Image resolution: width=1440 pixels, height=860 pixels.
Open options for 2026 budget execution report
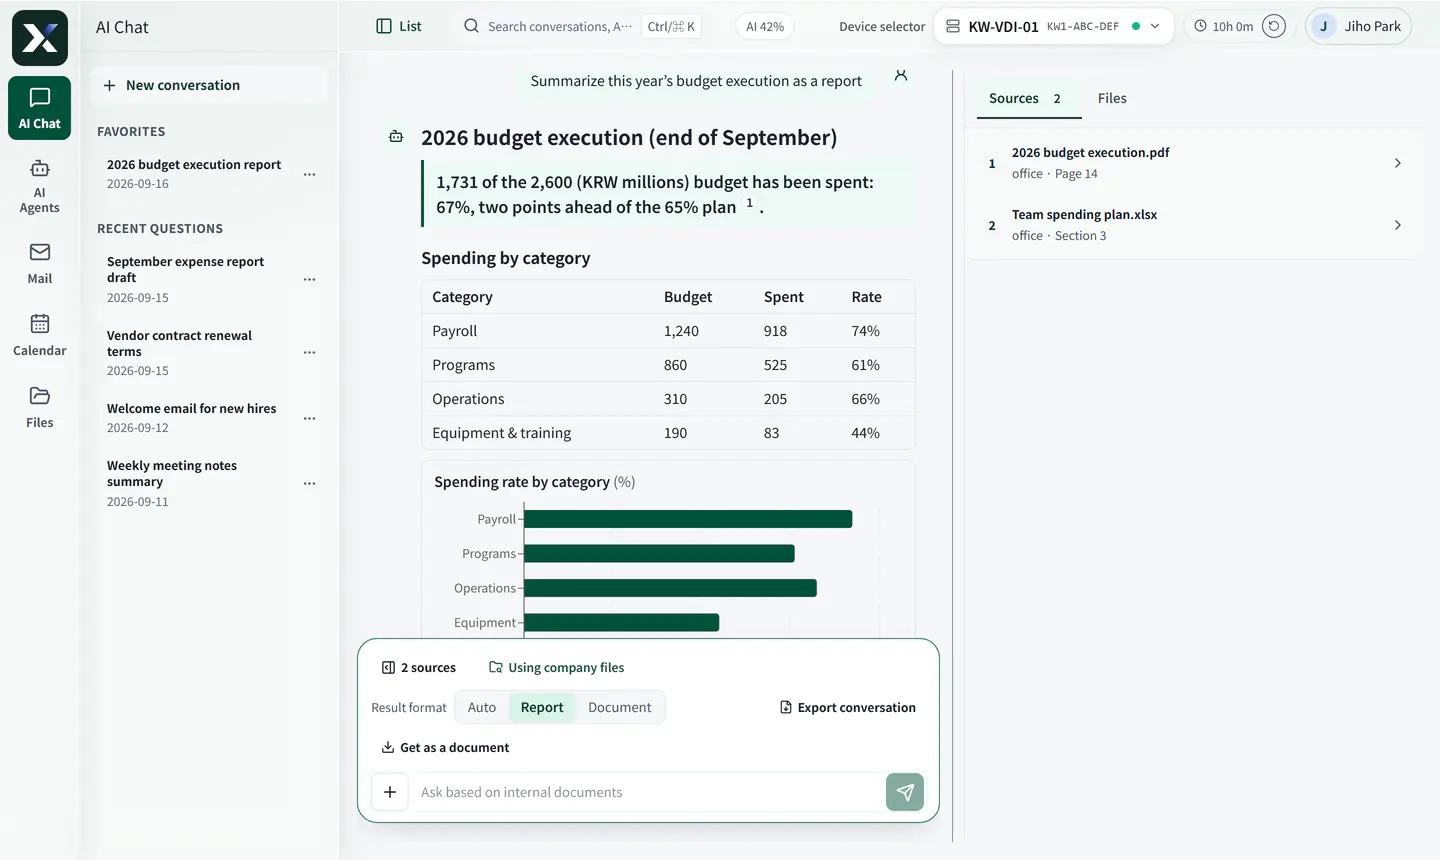[310, 174]
